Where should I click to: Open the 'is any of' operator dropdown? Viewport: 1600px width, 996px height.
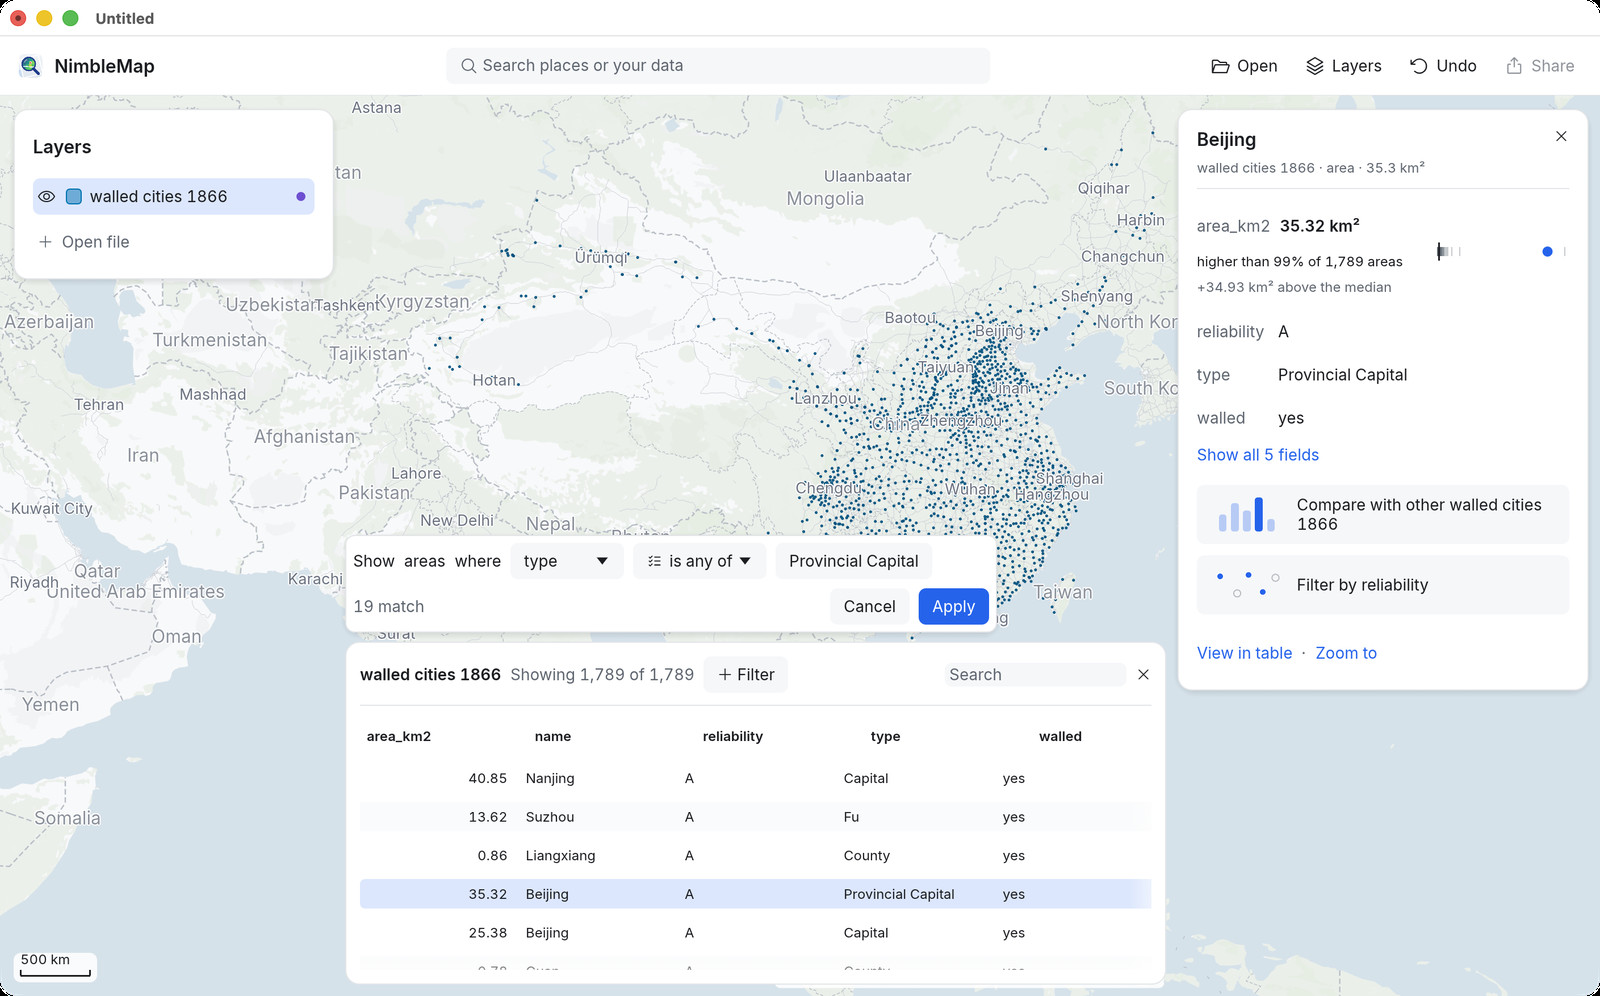699,561
